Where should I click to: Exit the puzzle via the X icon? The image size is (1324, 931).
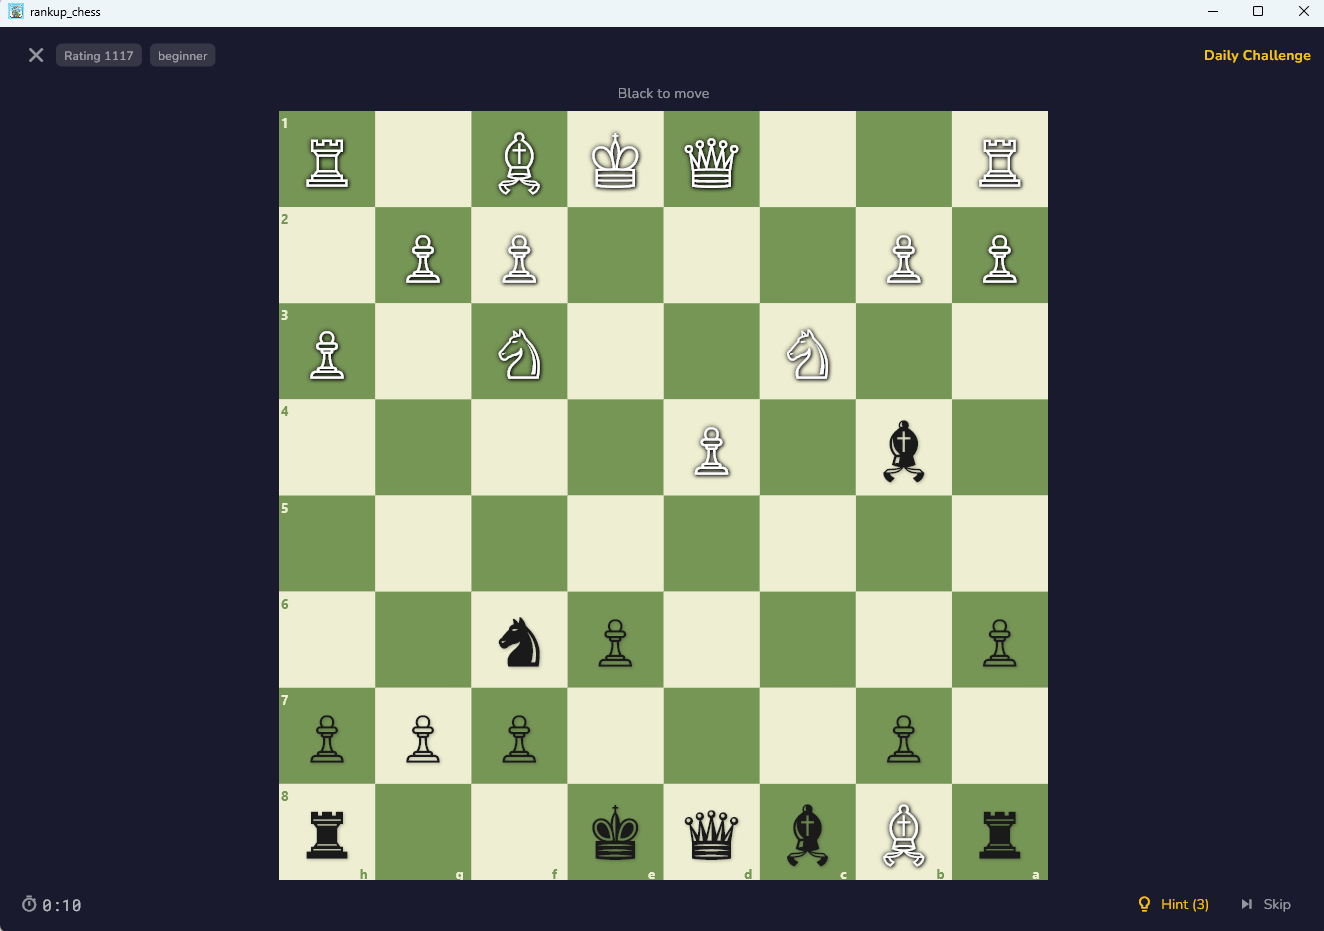click(36, 55)
